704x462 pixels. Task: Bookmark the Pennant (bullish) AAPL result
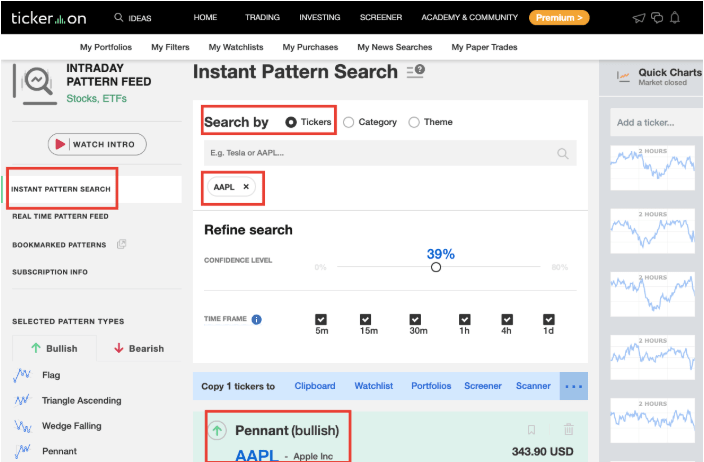pyautogui.click(x=531, y=430)
